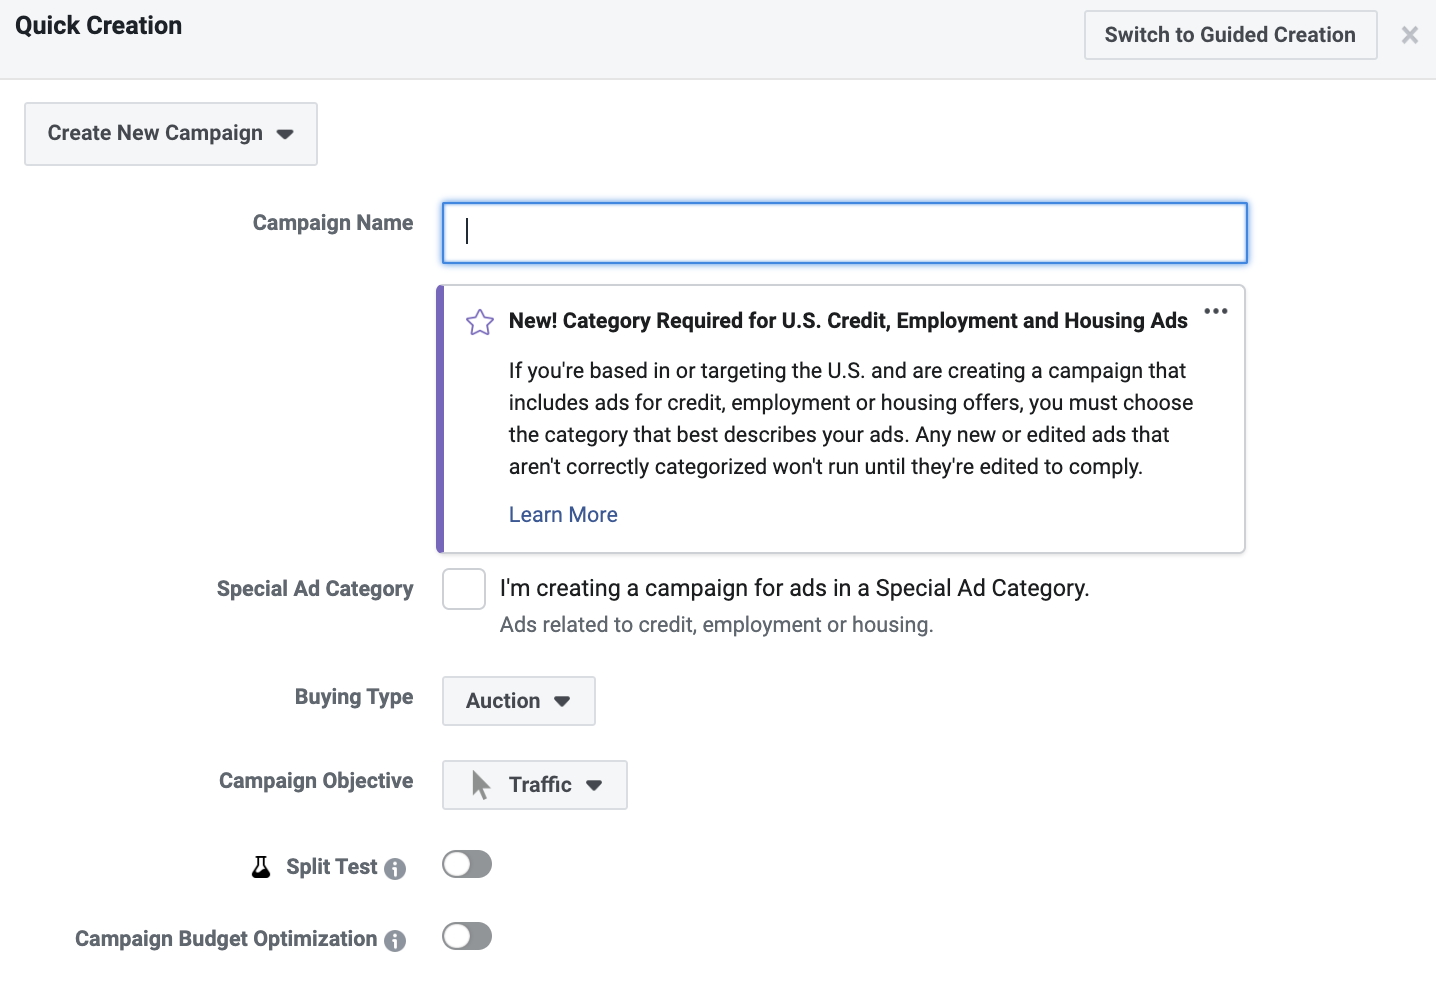Switch to Guided Creation
This screenshot has width=1436, height=992.
[x=1230, y=35]
